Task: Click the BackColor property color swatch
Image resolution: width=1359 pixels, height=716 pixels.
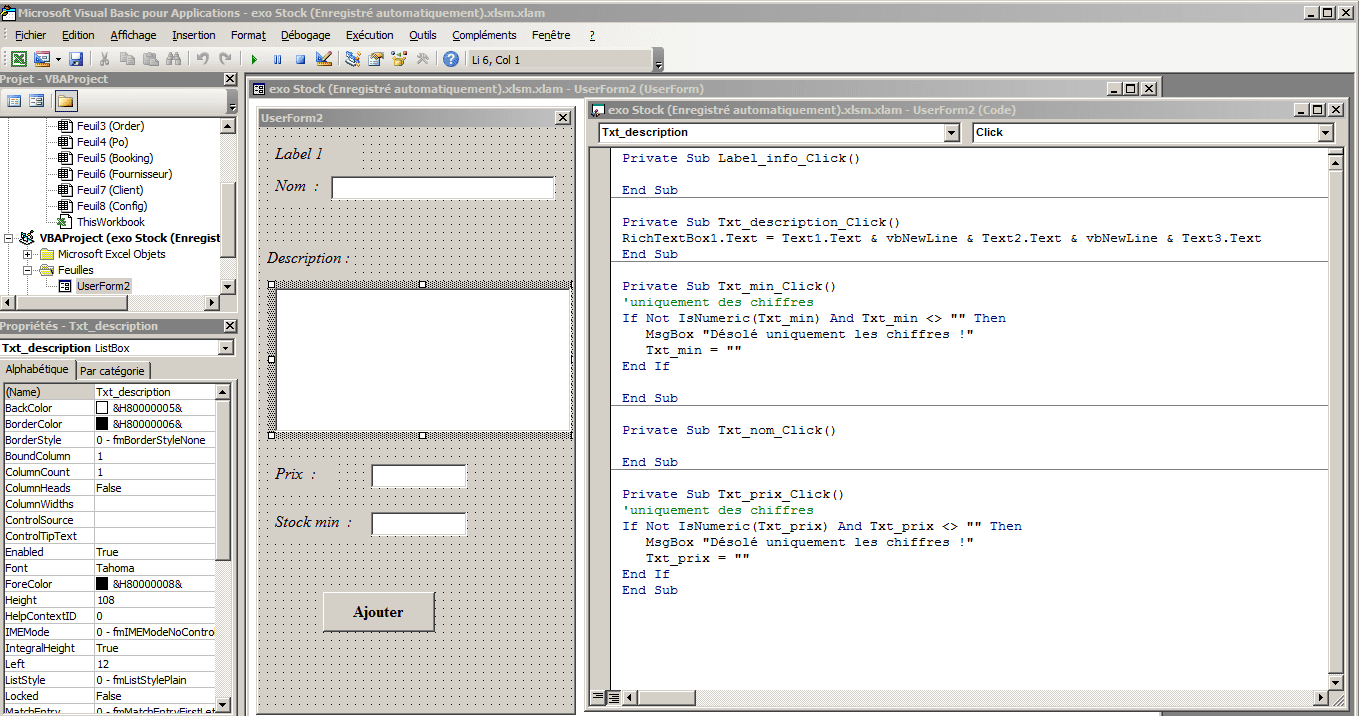Action: click(x=102, y=408)
